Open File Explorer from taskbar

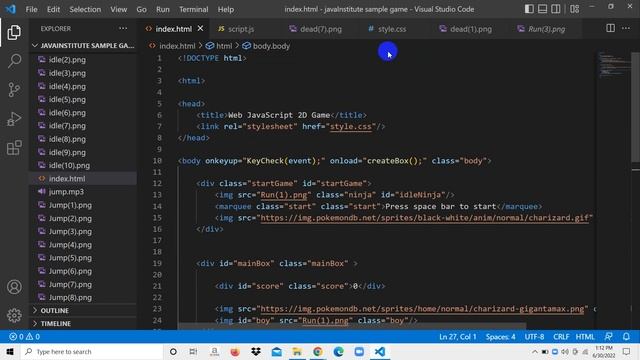297,351
